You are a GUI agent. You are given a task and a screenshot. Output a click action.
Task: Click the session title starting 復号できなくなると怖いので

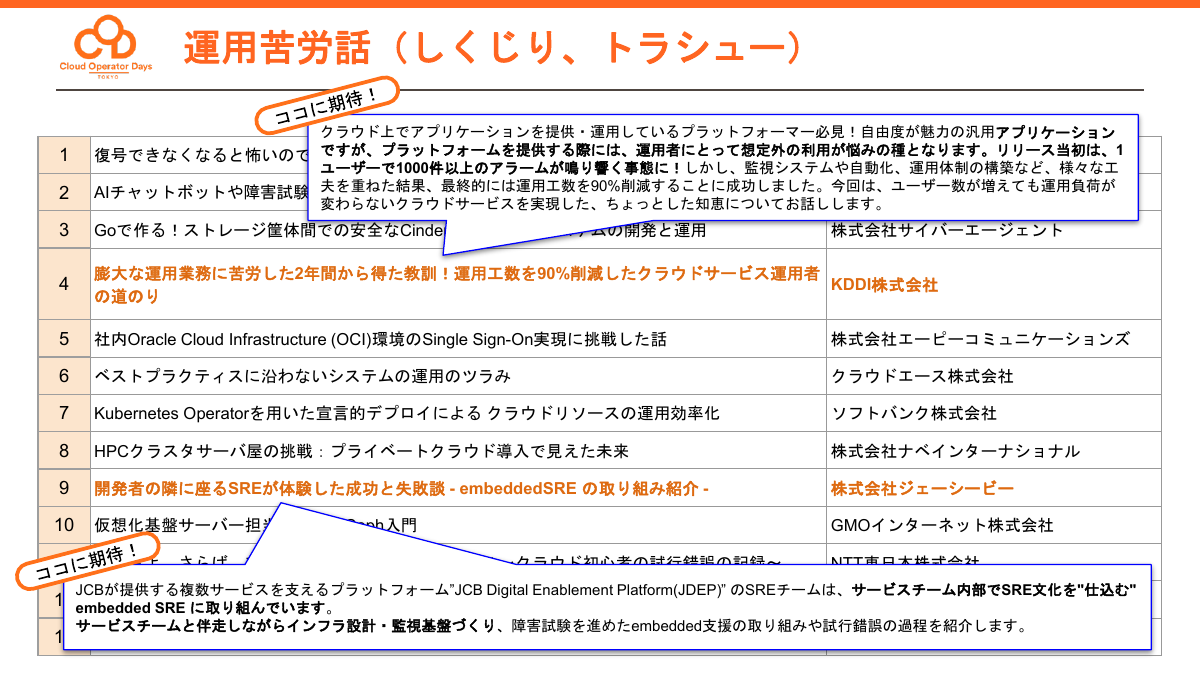click(200, 155)
